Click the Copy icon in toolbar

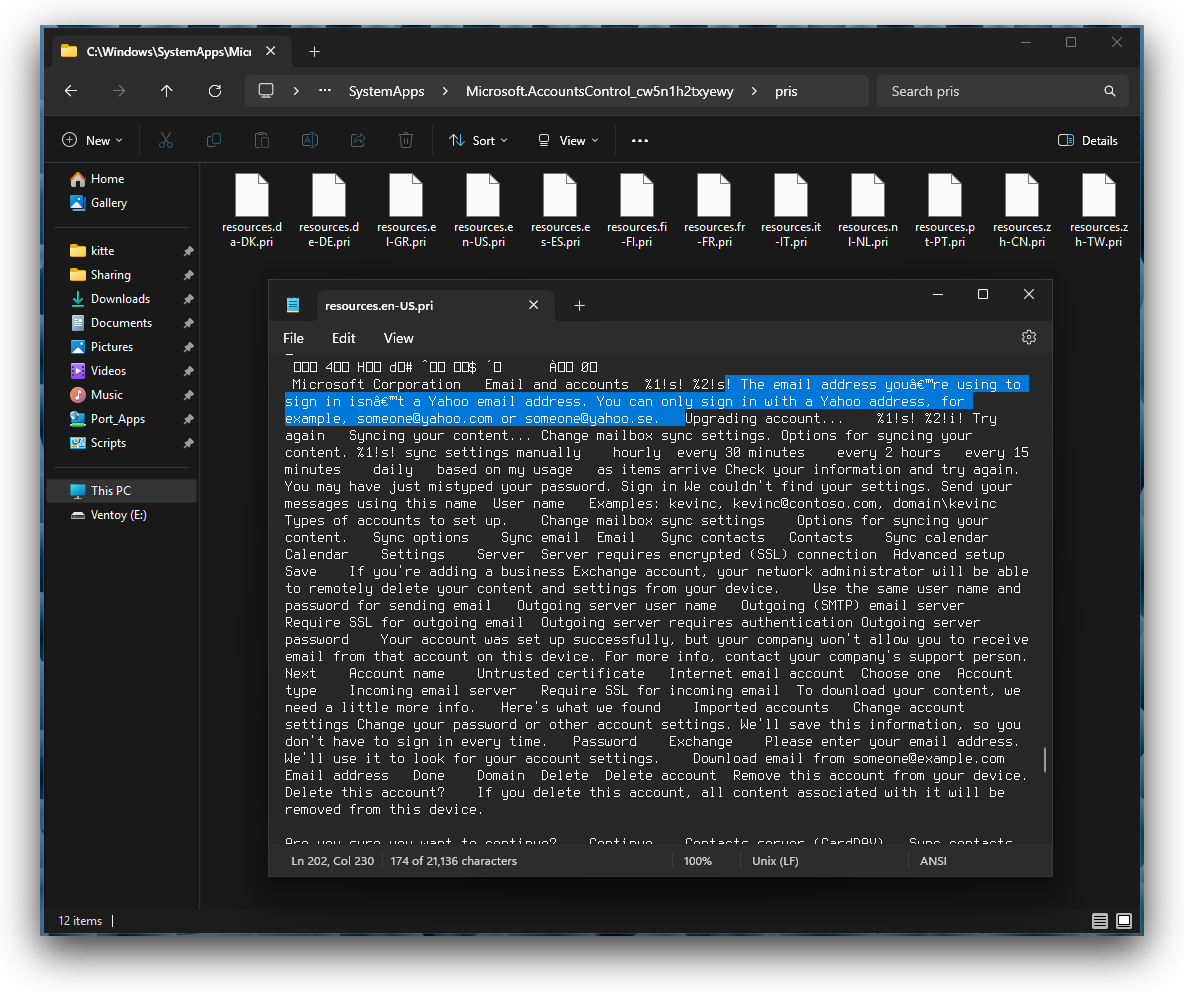(214, 140)
